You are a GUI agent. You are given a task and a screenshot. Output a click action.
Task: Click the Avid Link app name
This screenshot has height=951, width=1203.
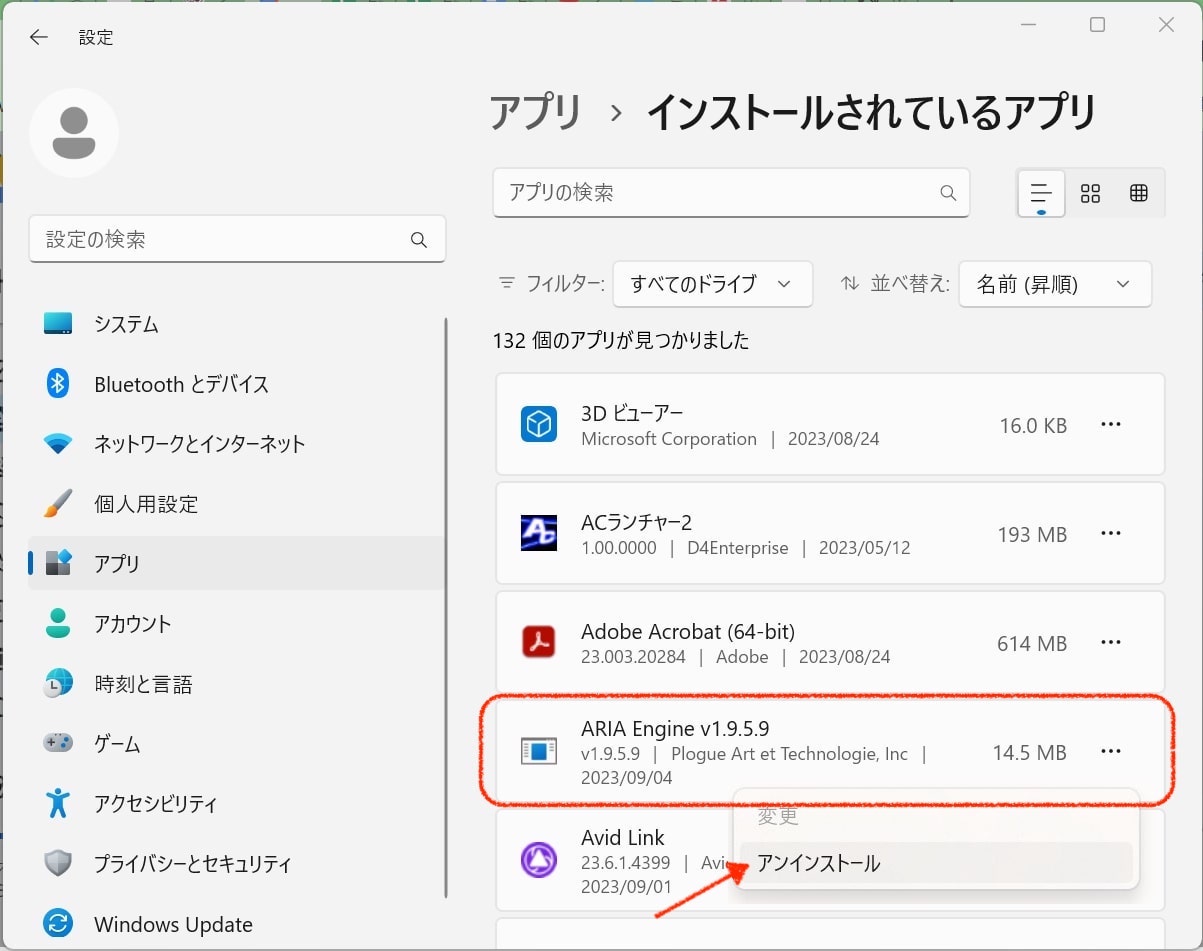tap(623, 837)
